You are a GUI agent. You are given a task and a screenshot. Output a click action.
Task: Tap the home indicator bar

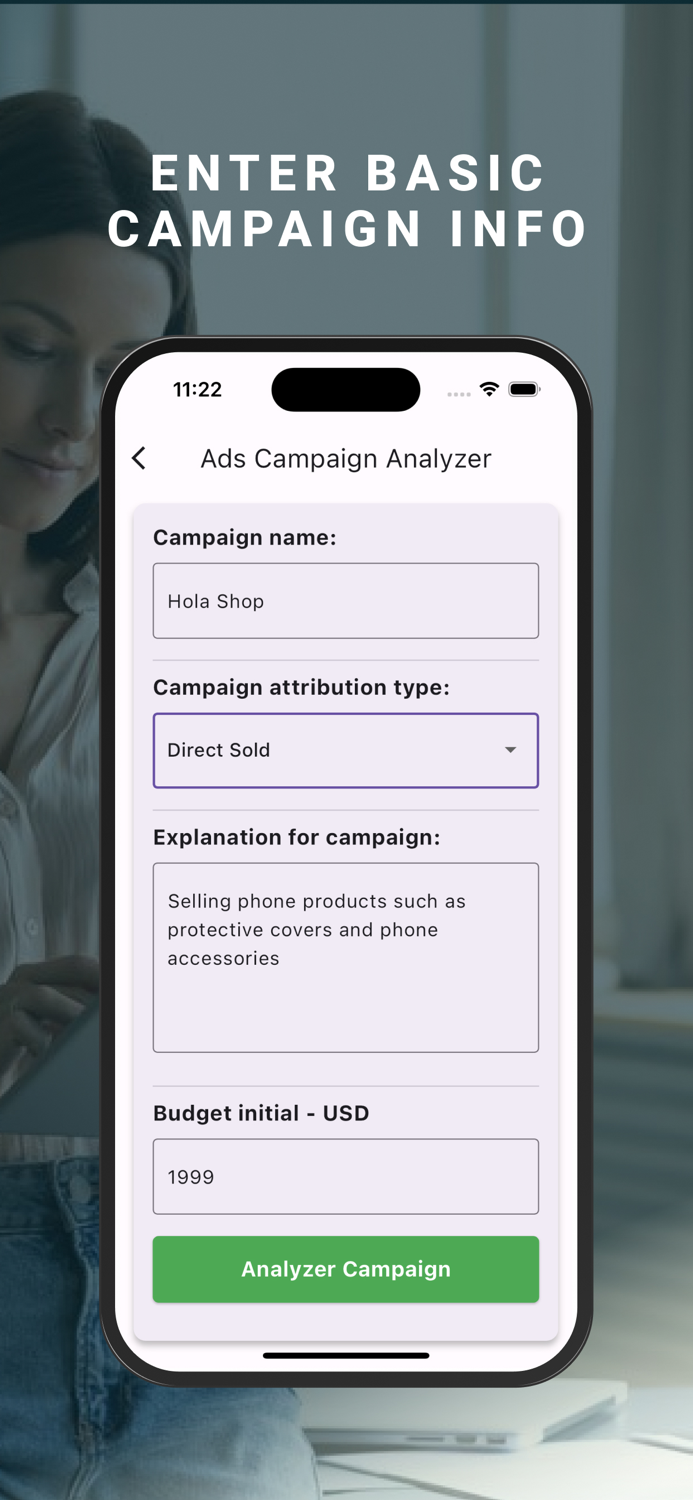345,1357
